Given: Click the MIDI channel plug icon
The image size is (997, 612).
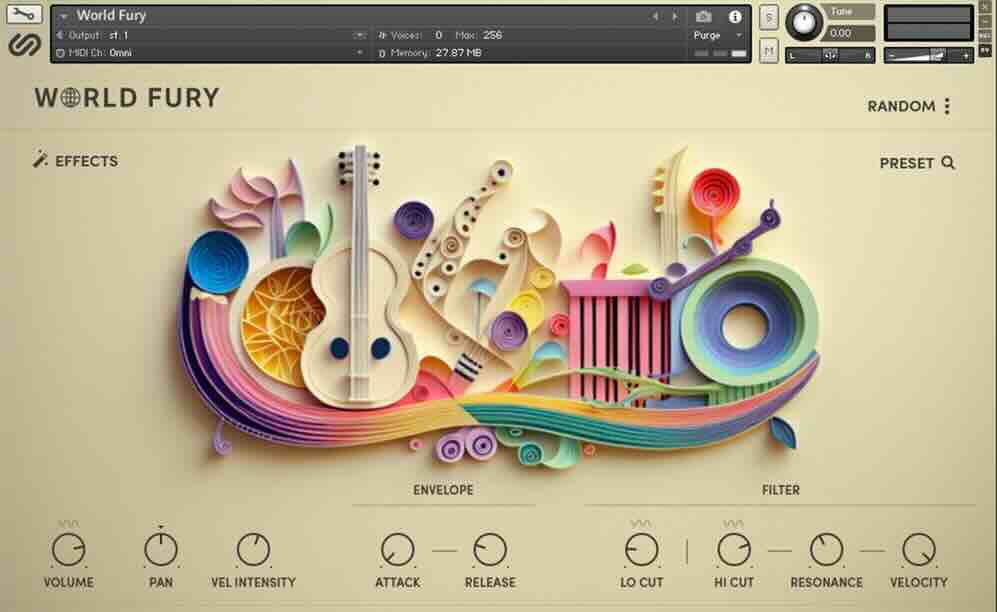Looking at the screenshot, I should pyautogui.click(x=60, y=53).
